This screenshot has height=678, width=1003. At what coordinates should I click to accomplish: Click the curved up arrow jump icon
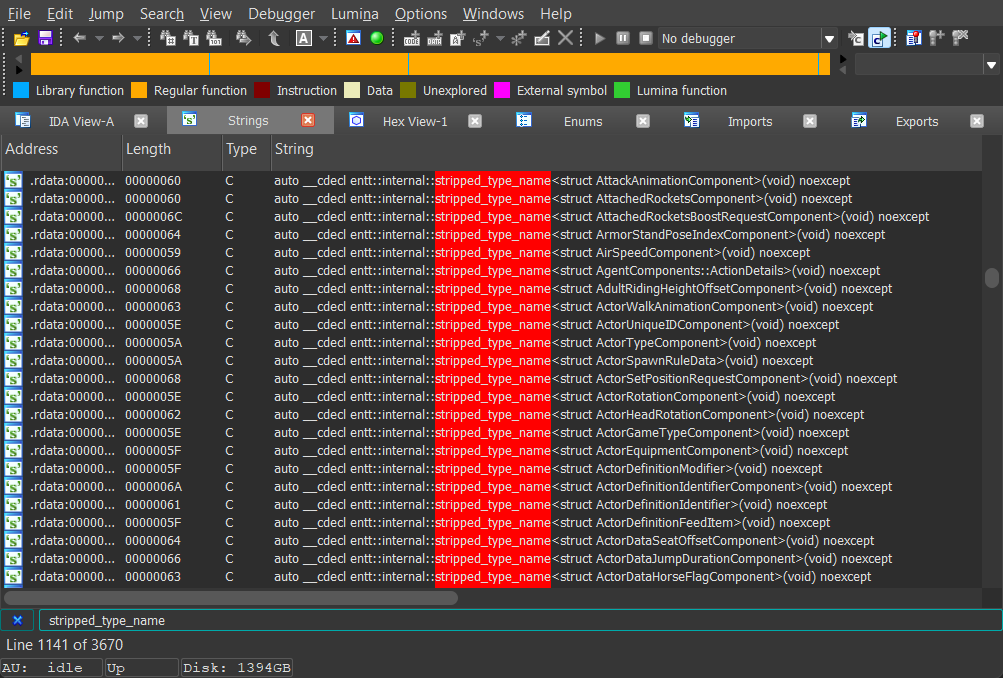tap(274, 38)
